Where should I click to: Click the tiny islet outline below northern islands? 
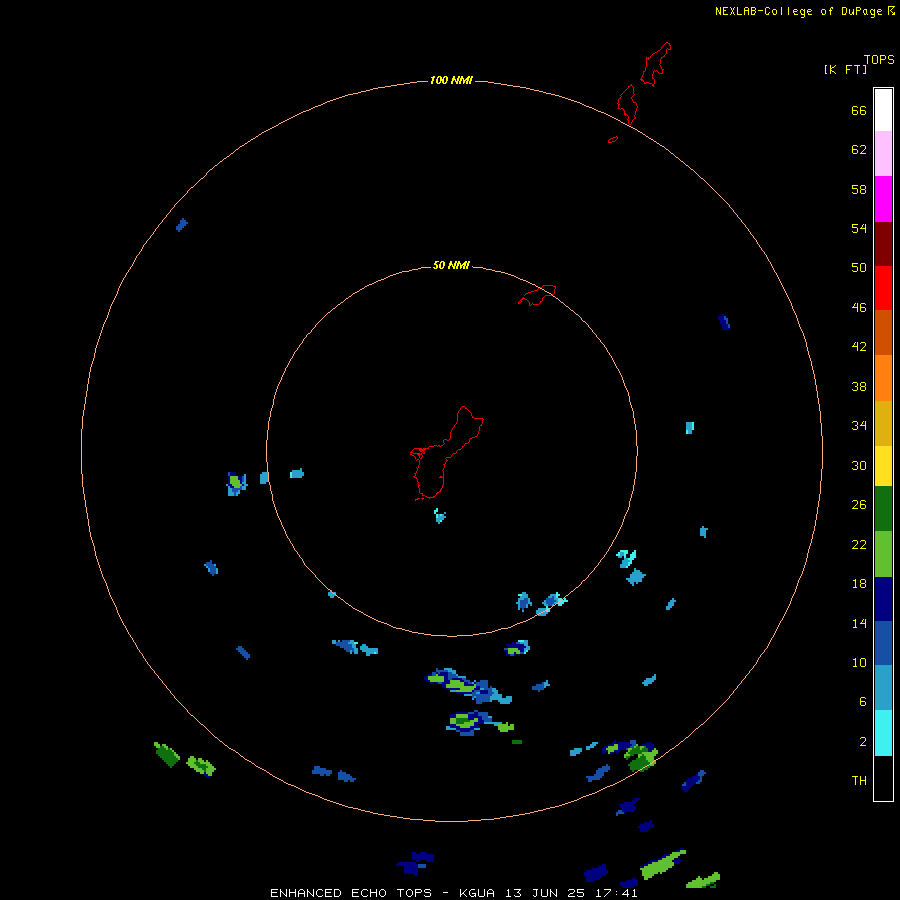pyautogui.click(x=613, y=139)
